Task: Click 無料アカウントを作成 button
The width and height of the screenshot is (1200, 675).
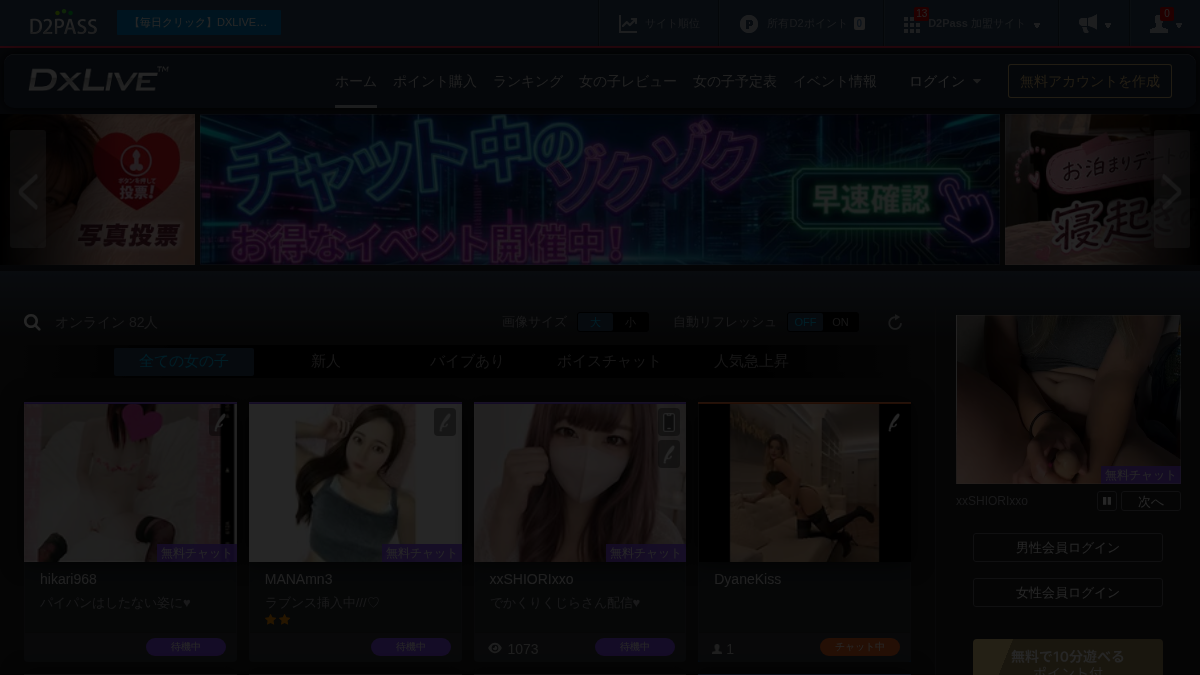Action: click(1090, 81)
